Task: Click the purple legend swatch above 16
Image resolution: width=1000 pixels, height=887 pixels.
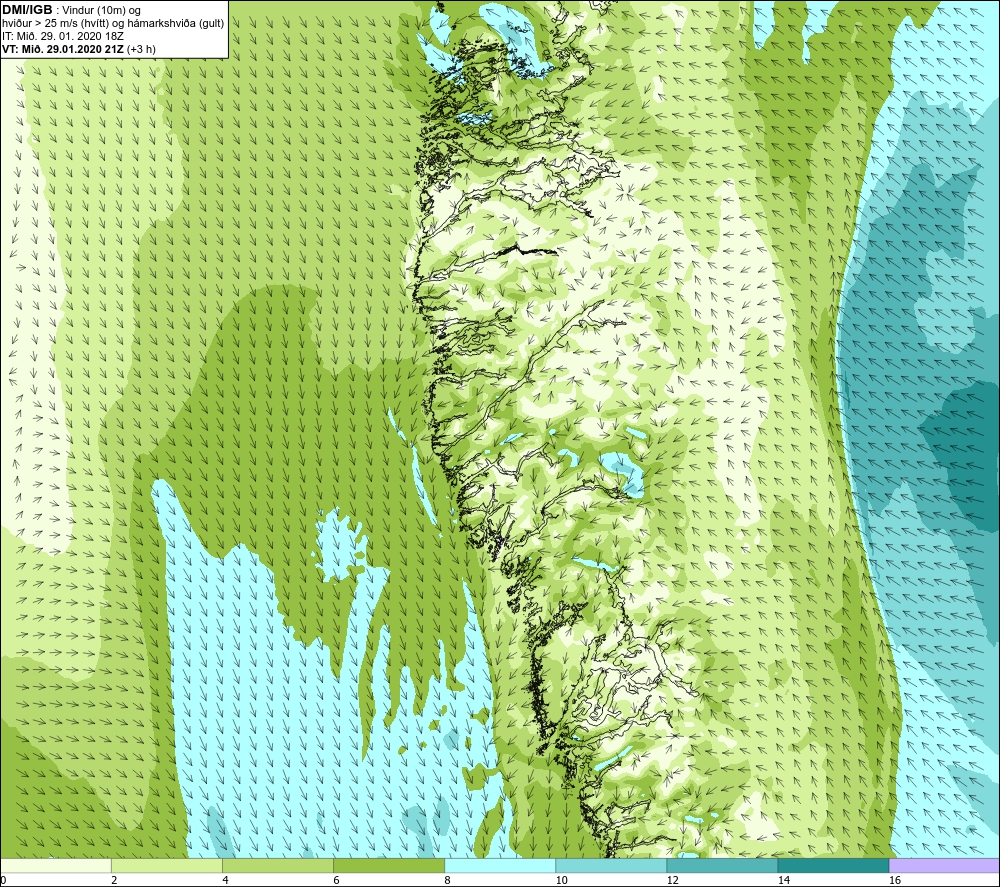Action: pos(945,865)
